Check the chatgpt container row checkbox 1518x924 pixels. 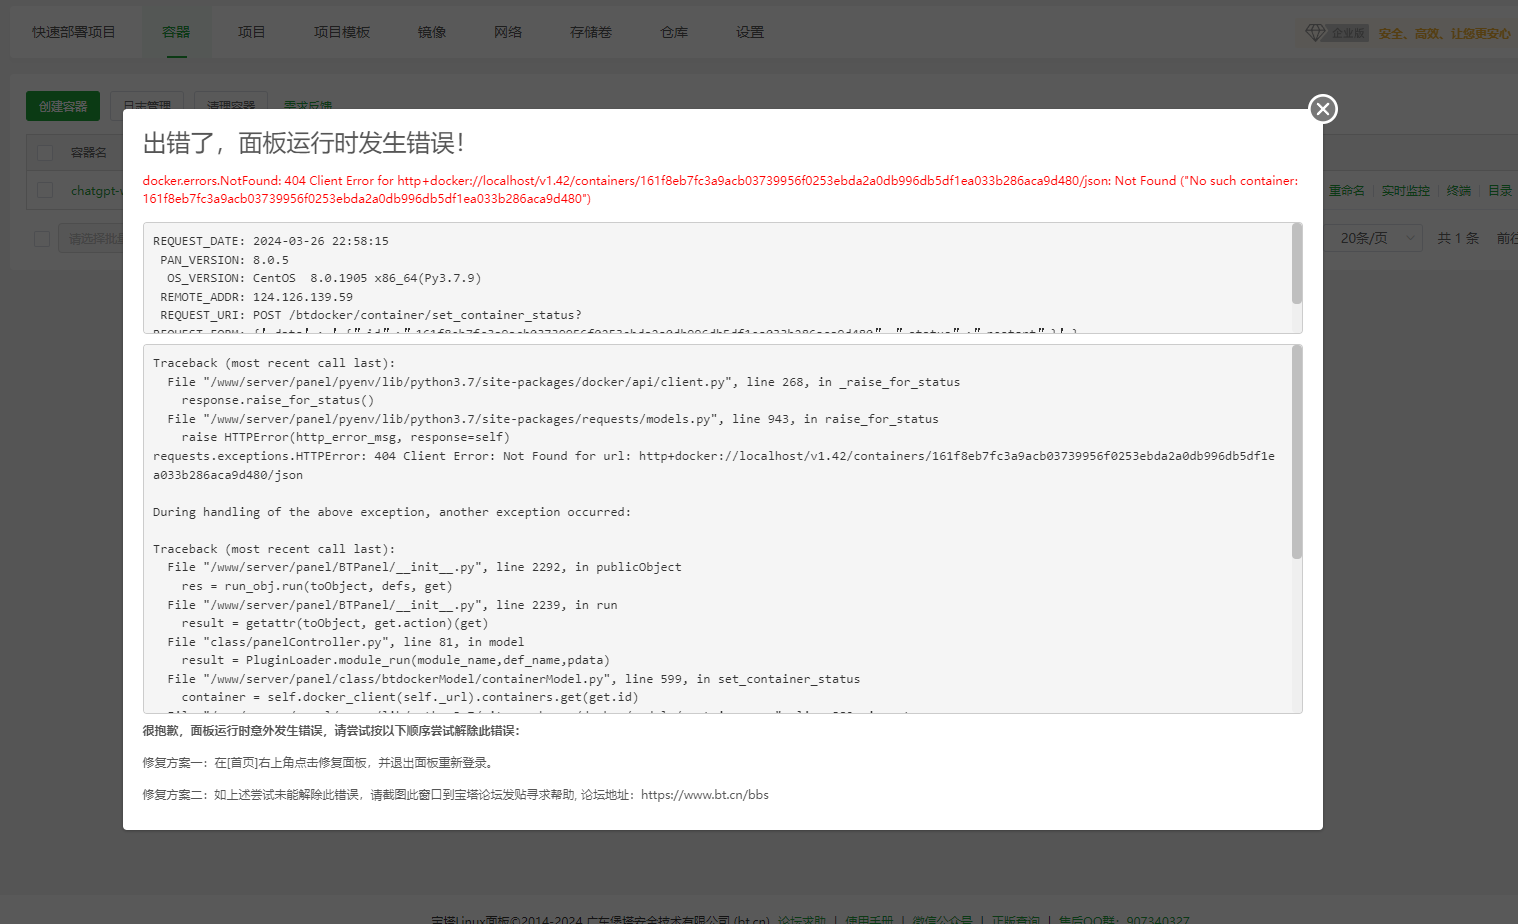point(45,190)
